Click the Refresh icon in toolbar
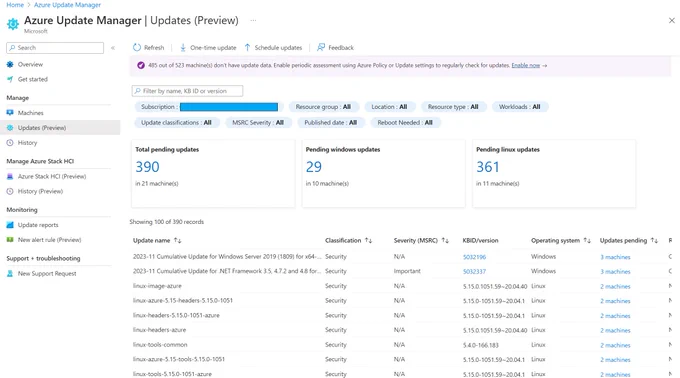Screen dimensions: 680x378 click(137, 47)
